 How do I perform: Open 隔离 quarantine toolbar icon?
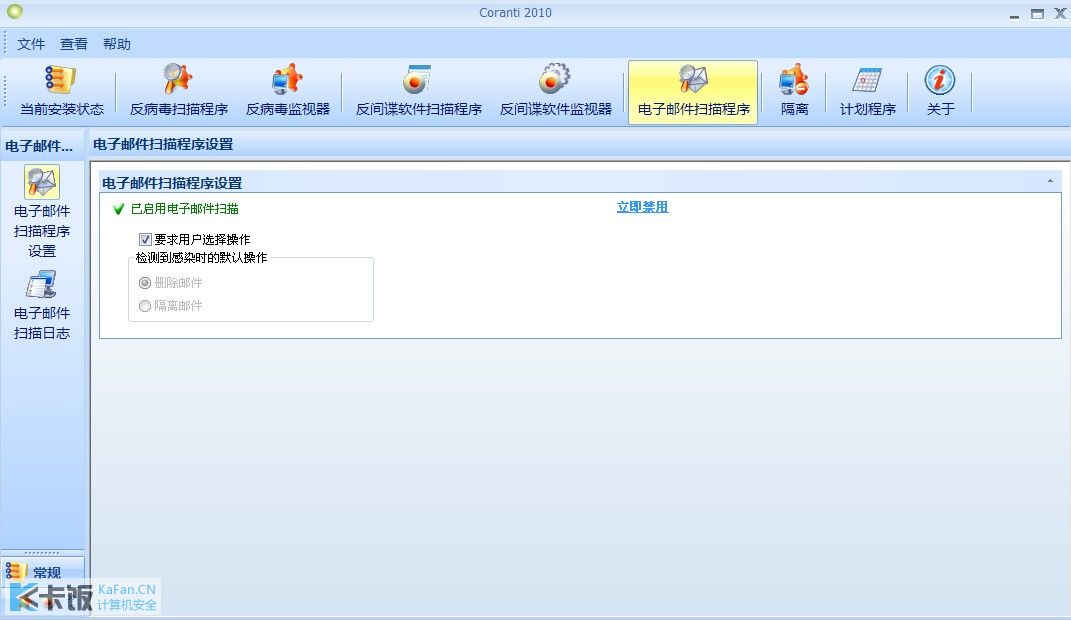pos(794,91)
